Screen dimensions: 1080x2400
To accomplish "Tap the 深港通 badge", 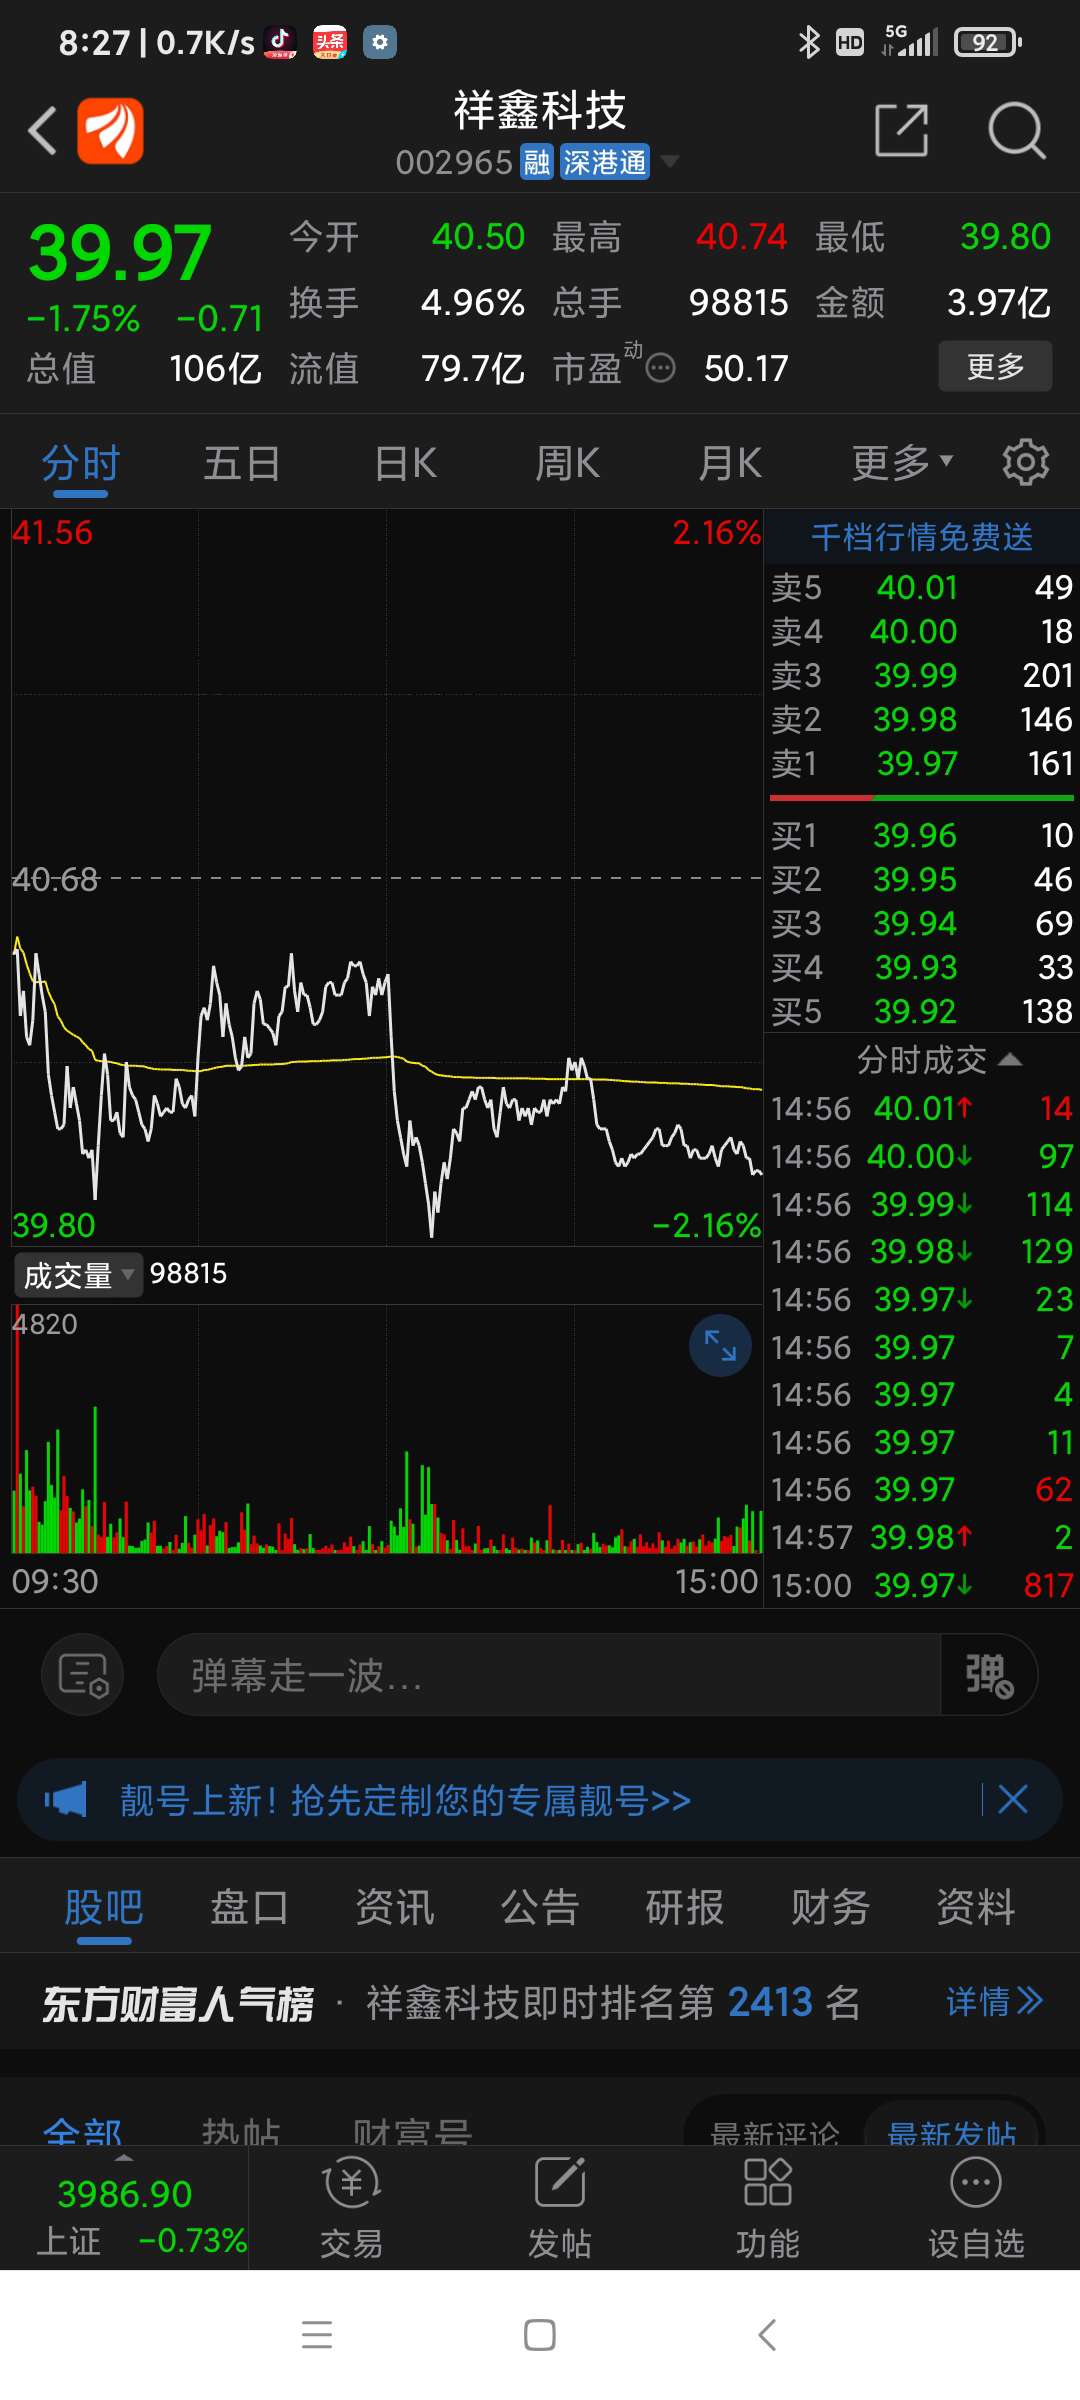I will point(604,162).
